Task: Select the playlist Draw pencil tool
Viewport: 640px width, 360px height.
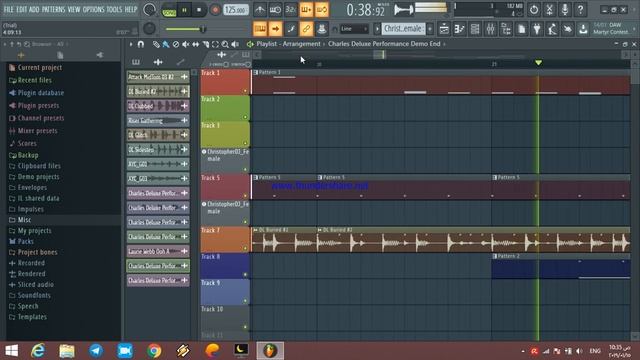Action: [156, 44]
